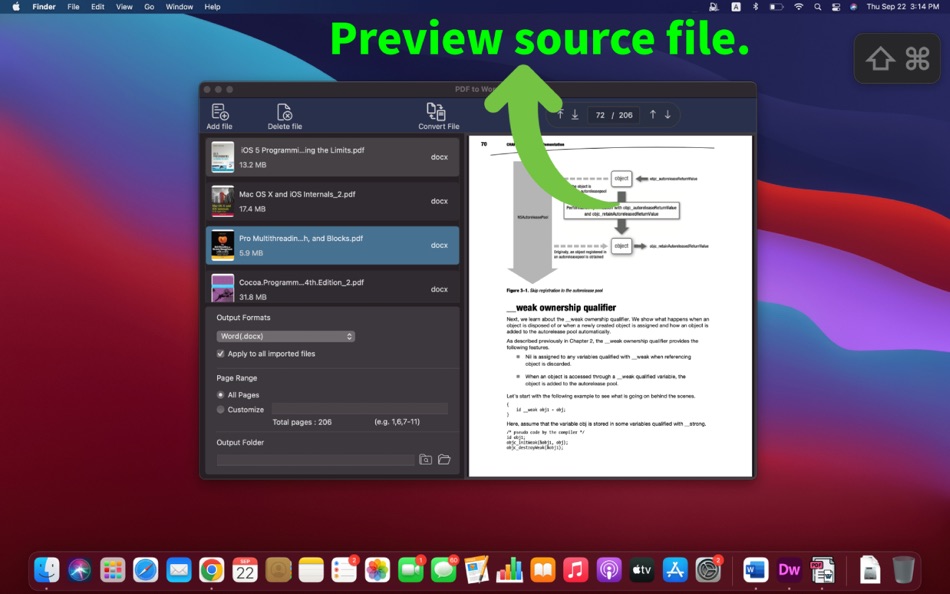Viewport: 950px width, 594px height.
Task: Open Photos from the Dock
Action: pos(377,570)
